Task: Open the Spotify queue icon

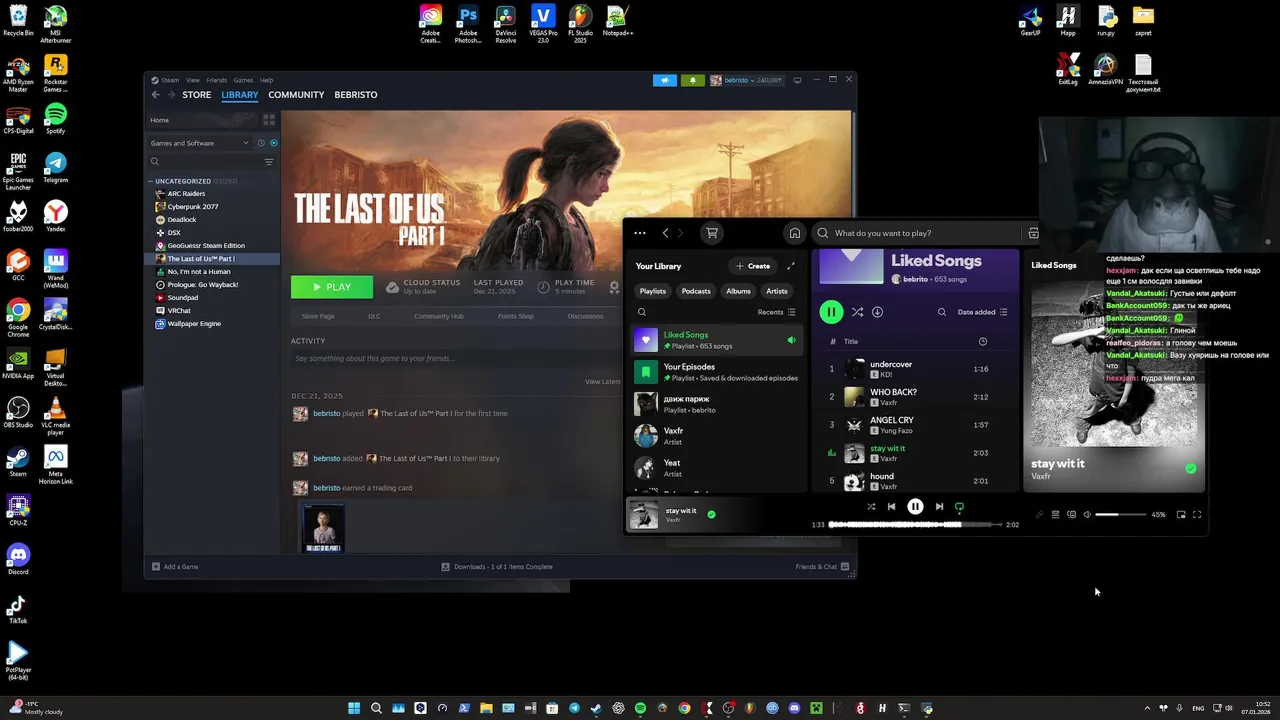Action: tap(1055, 515)
